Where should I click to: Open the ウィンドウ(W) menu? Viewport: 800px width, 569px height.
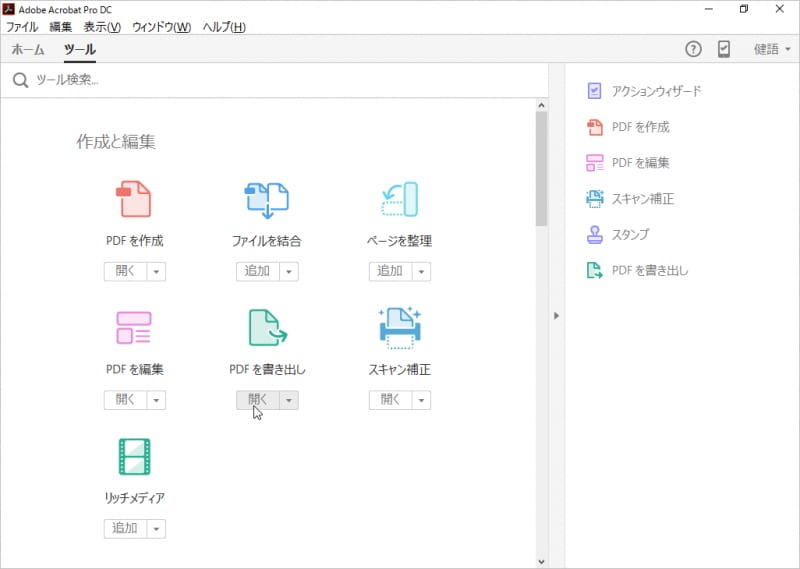[x=161, y=27]
